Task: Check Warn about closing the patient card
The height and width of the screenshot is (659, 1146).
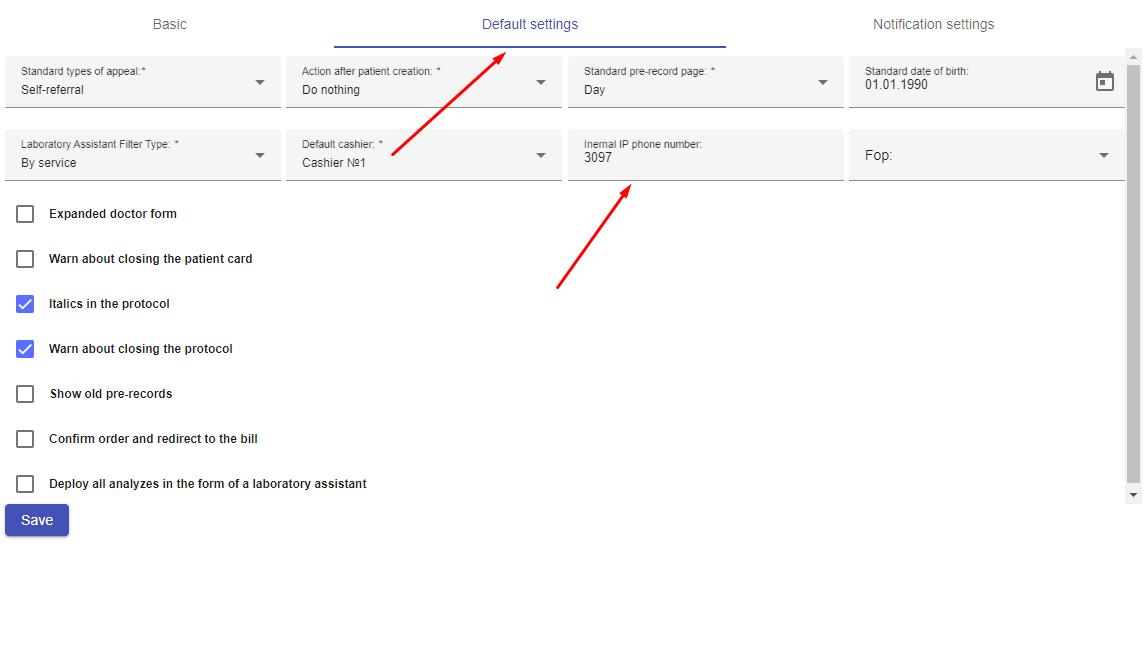Action: 25,259
